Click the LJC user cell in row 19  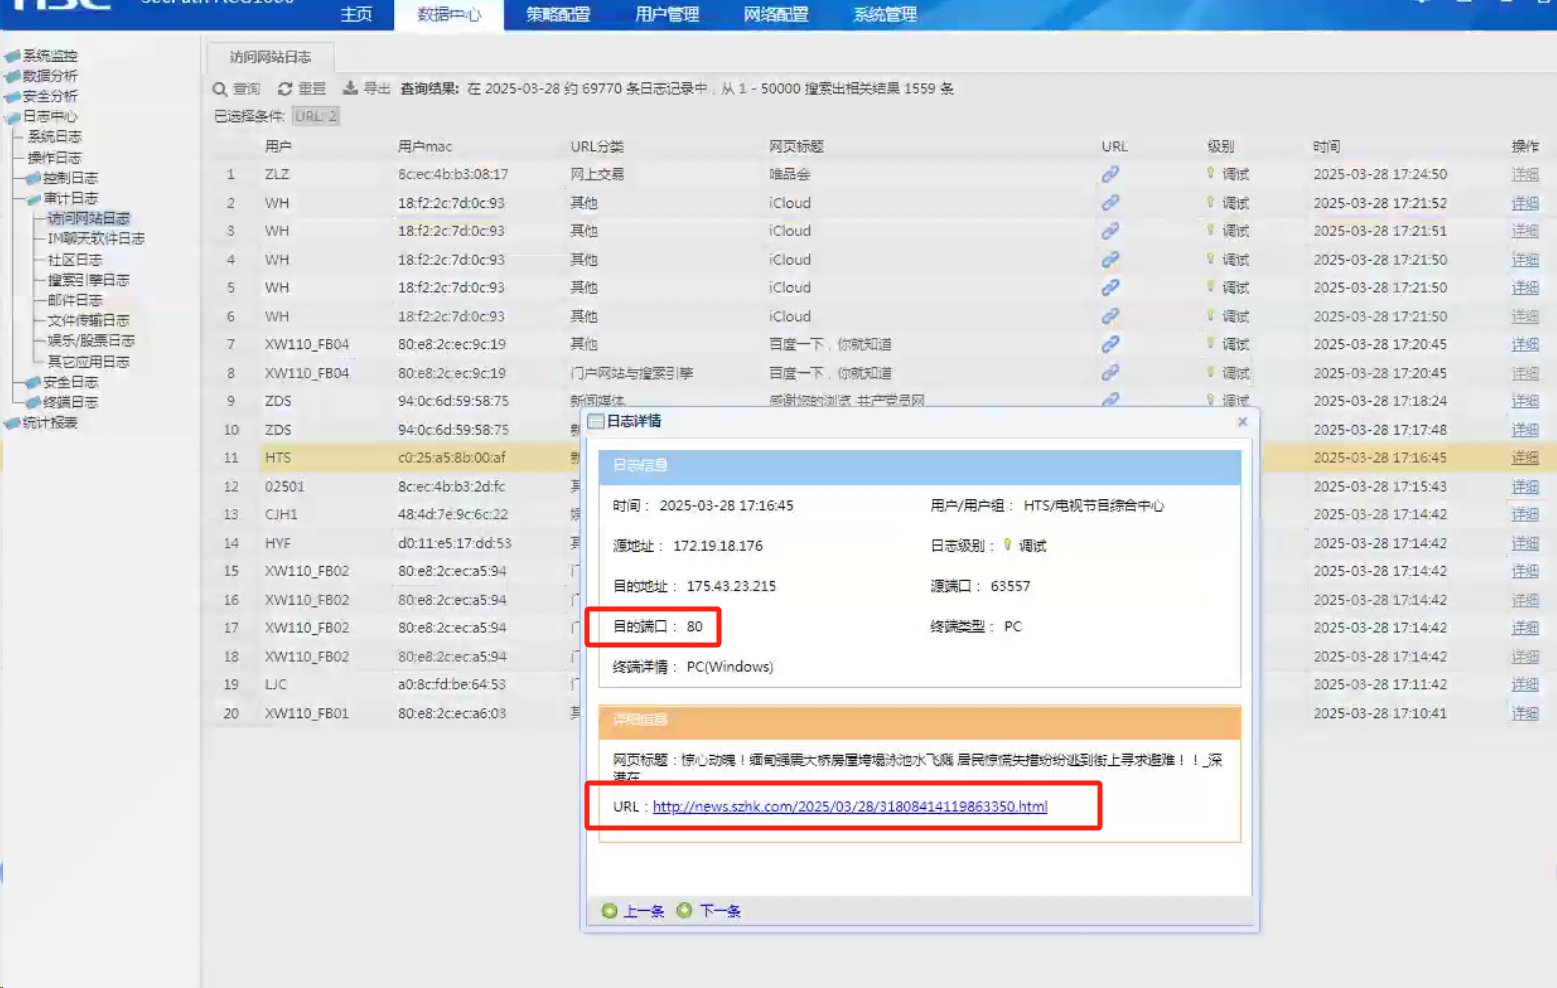[x=276, y=685]
